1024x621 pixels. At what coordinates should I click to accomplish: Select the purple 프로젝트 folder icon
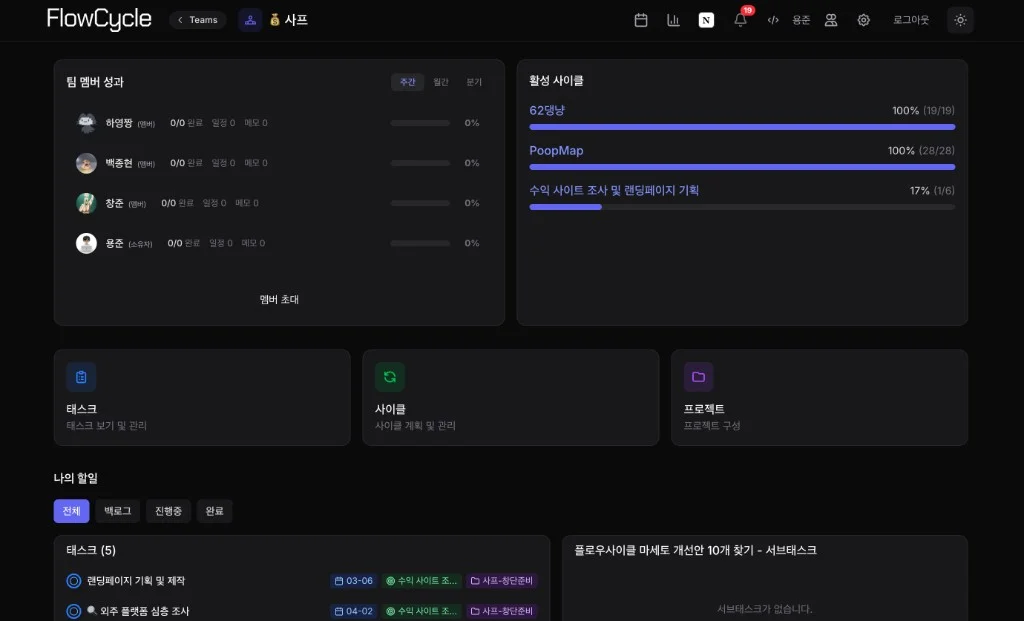tap(698, 377)
